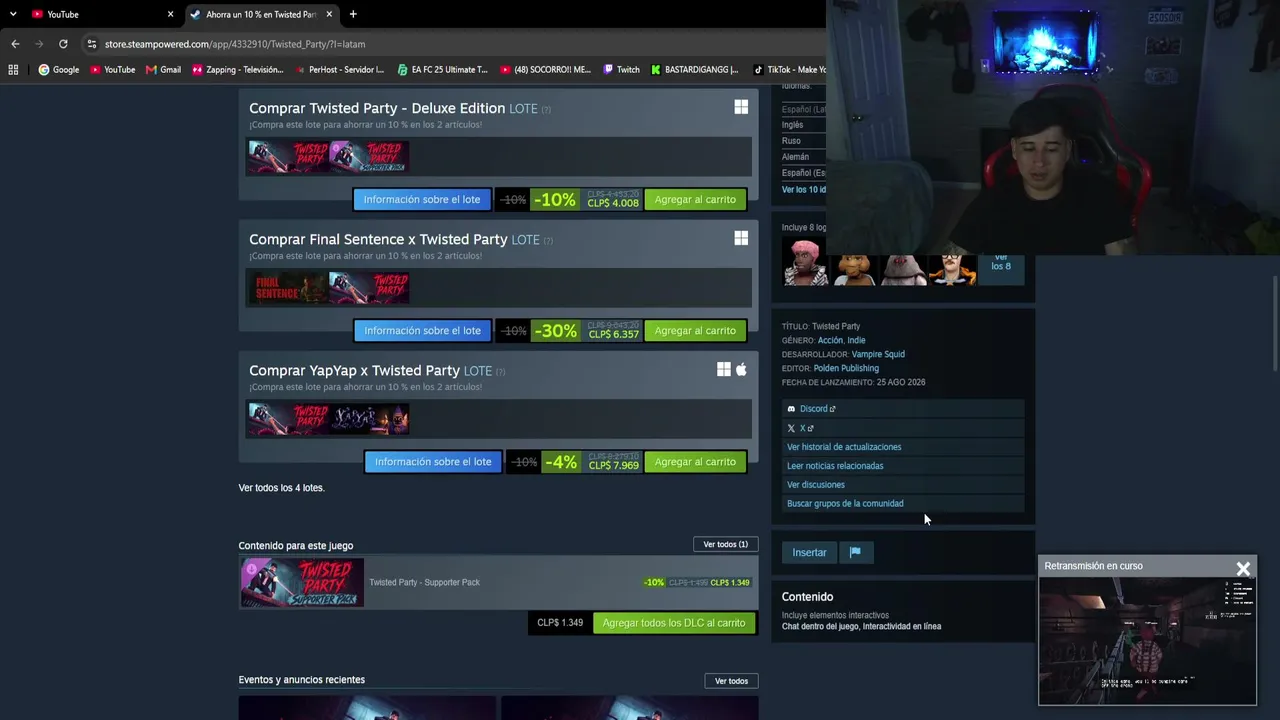Open the Twitch bookmark
Screen dimensions: 1280x720
coord(621,70)
